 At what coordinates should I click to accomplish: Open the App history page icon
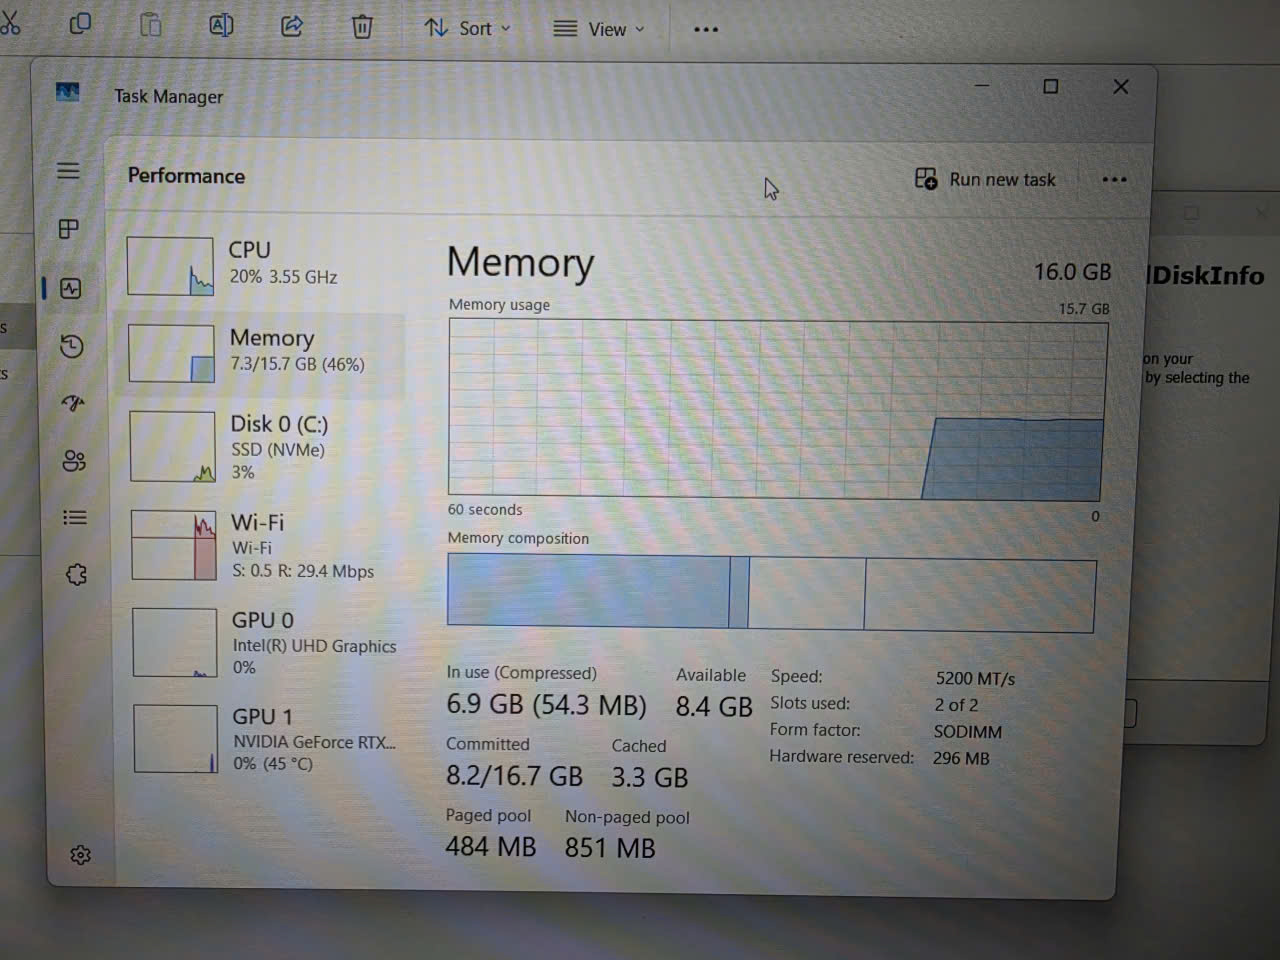71,346
